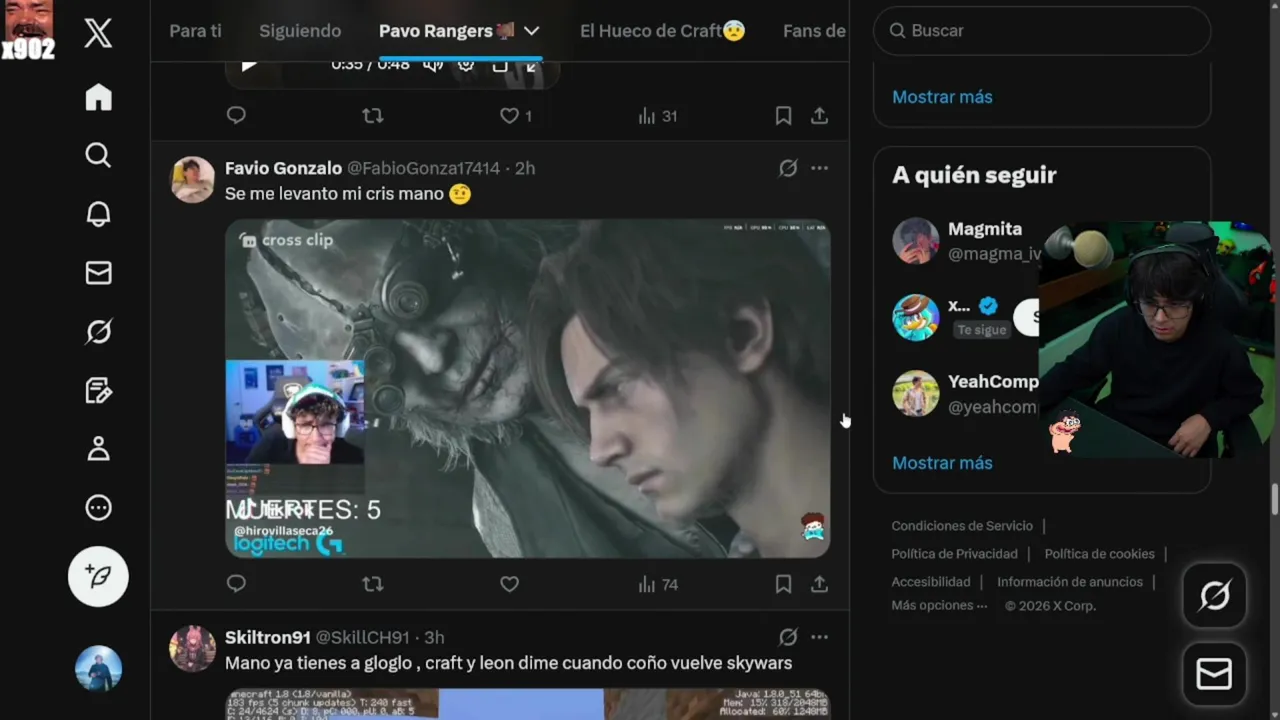Reply to the top video post
Viewport: 1280px width, 720px height.
coord(236,115)
